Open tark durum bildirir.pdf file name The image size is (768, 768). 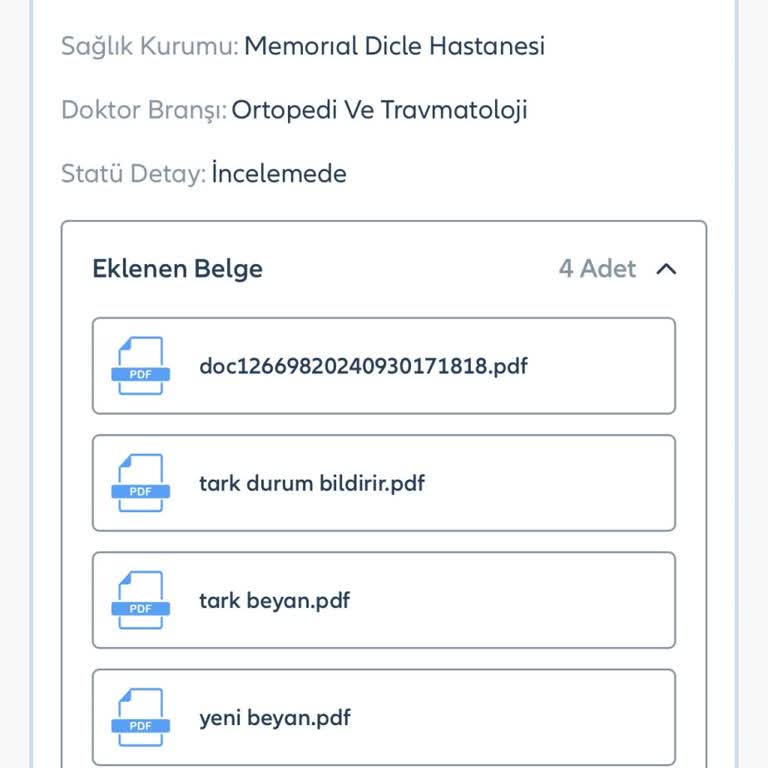(312, 483)
